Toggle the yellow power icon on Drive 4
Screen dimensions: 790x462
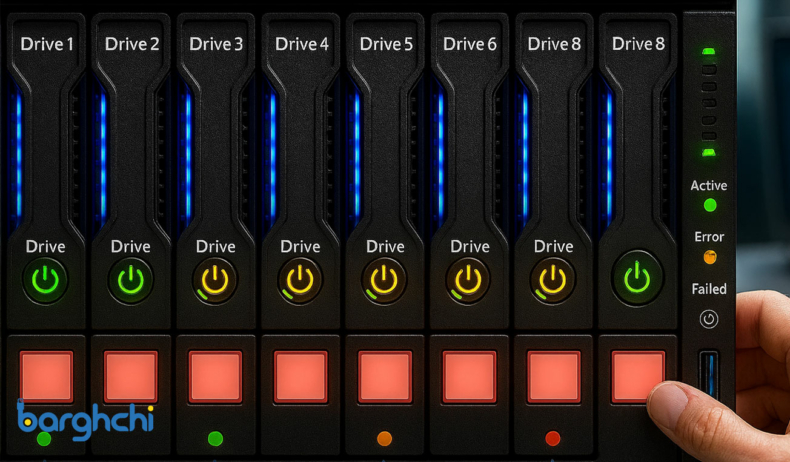[300, 280]
